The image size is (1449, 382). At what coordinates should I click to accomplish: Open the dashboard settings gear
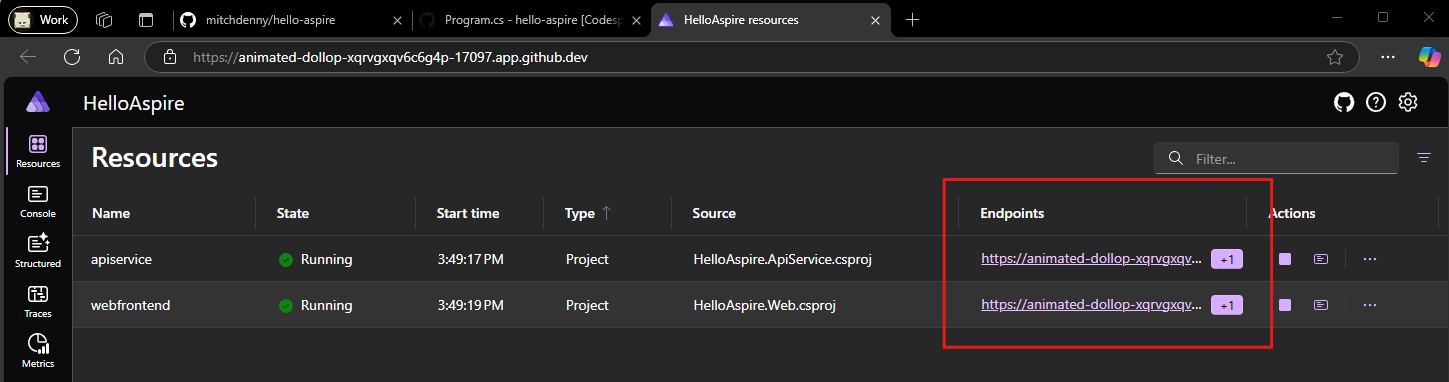(1408, 102)
